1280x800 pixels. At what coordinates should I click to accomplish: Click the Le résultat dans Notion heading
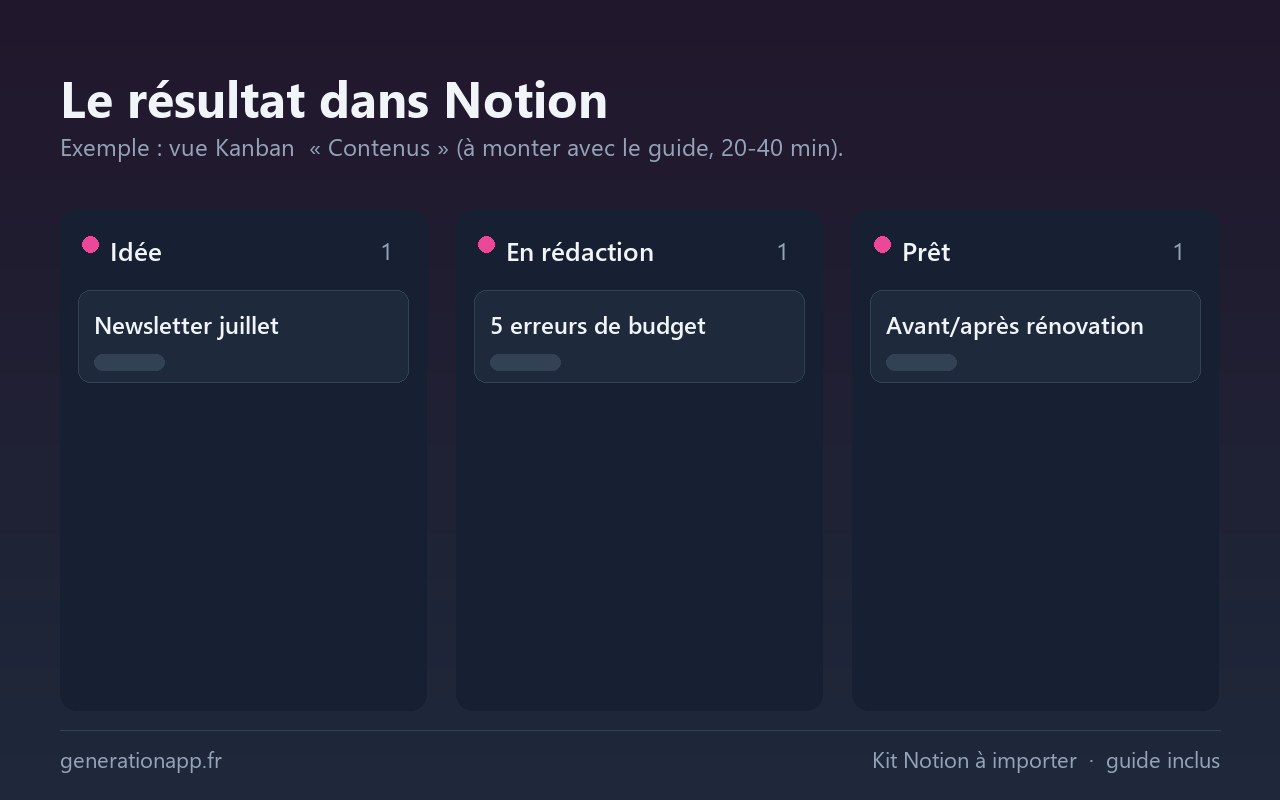pos(334,100)
